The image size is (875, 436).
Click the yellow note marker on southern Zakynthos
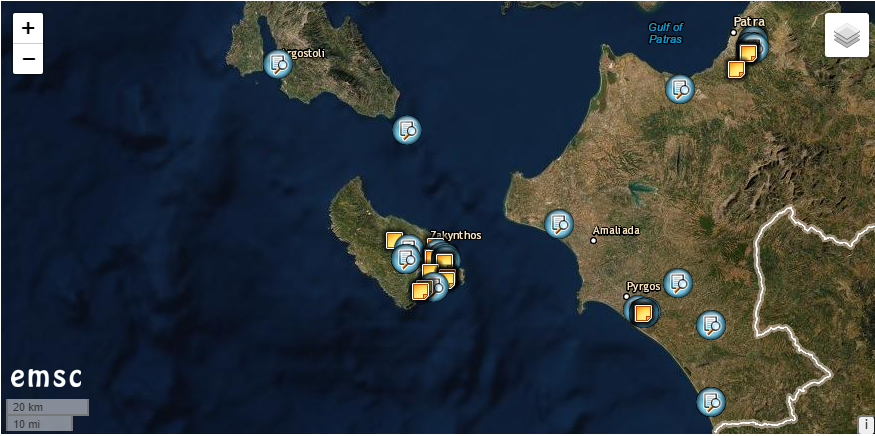tap(420, 291)
